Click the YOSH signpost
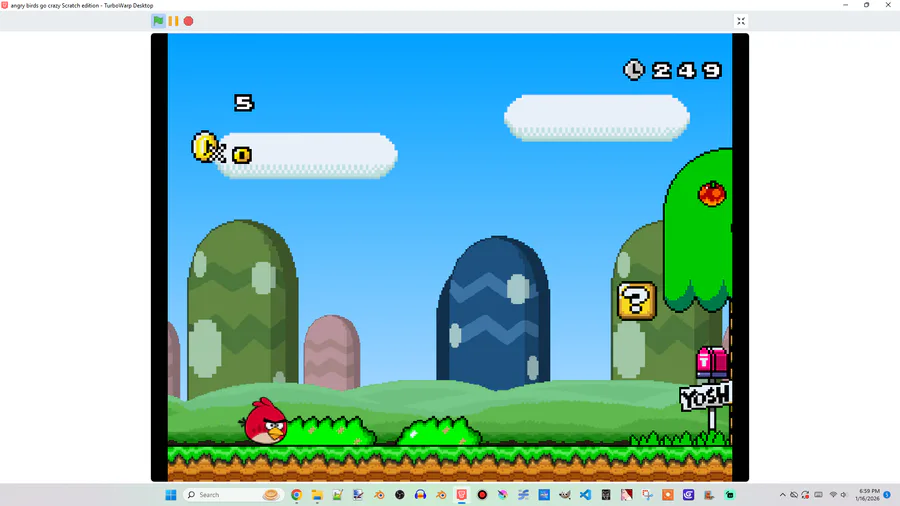The height and width of the screenshot is (506, 900). (705, 396)
